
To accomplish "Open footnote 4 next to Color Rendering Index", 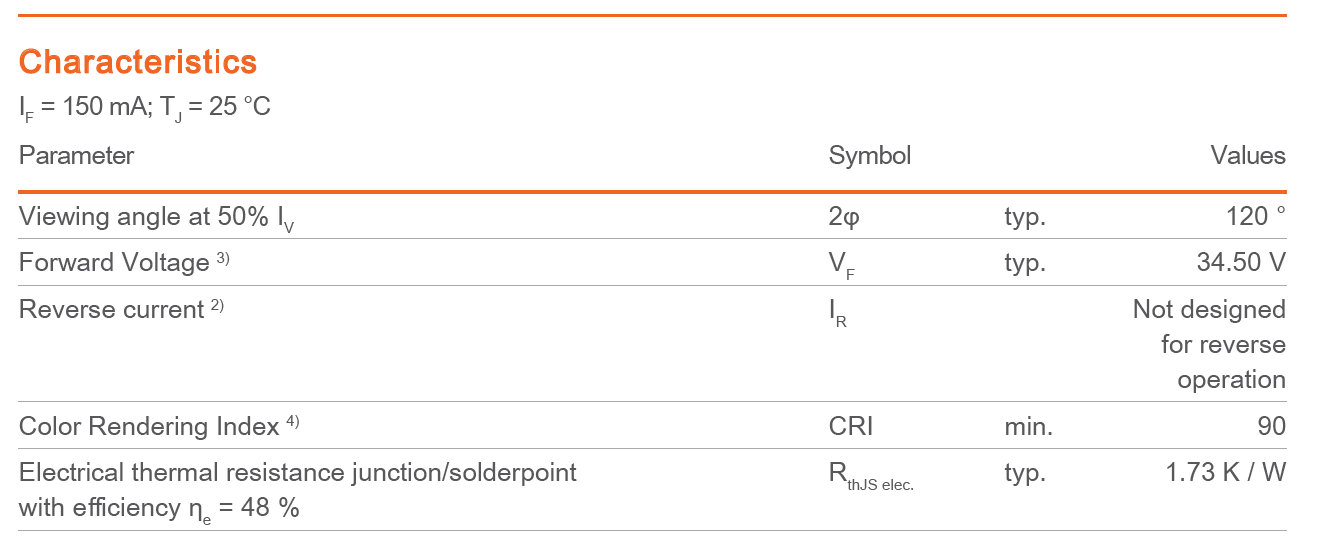I will coord(292,421).
